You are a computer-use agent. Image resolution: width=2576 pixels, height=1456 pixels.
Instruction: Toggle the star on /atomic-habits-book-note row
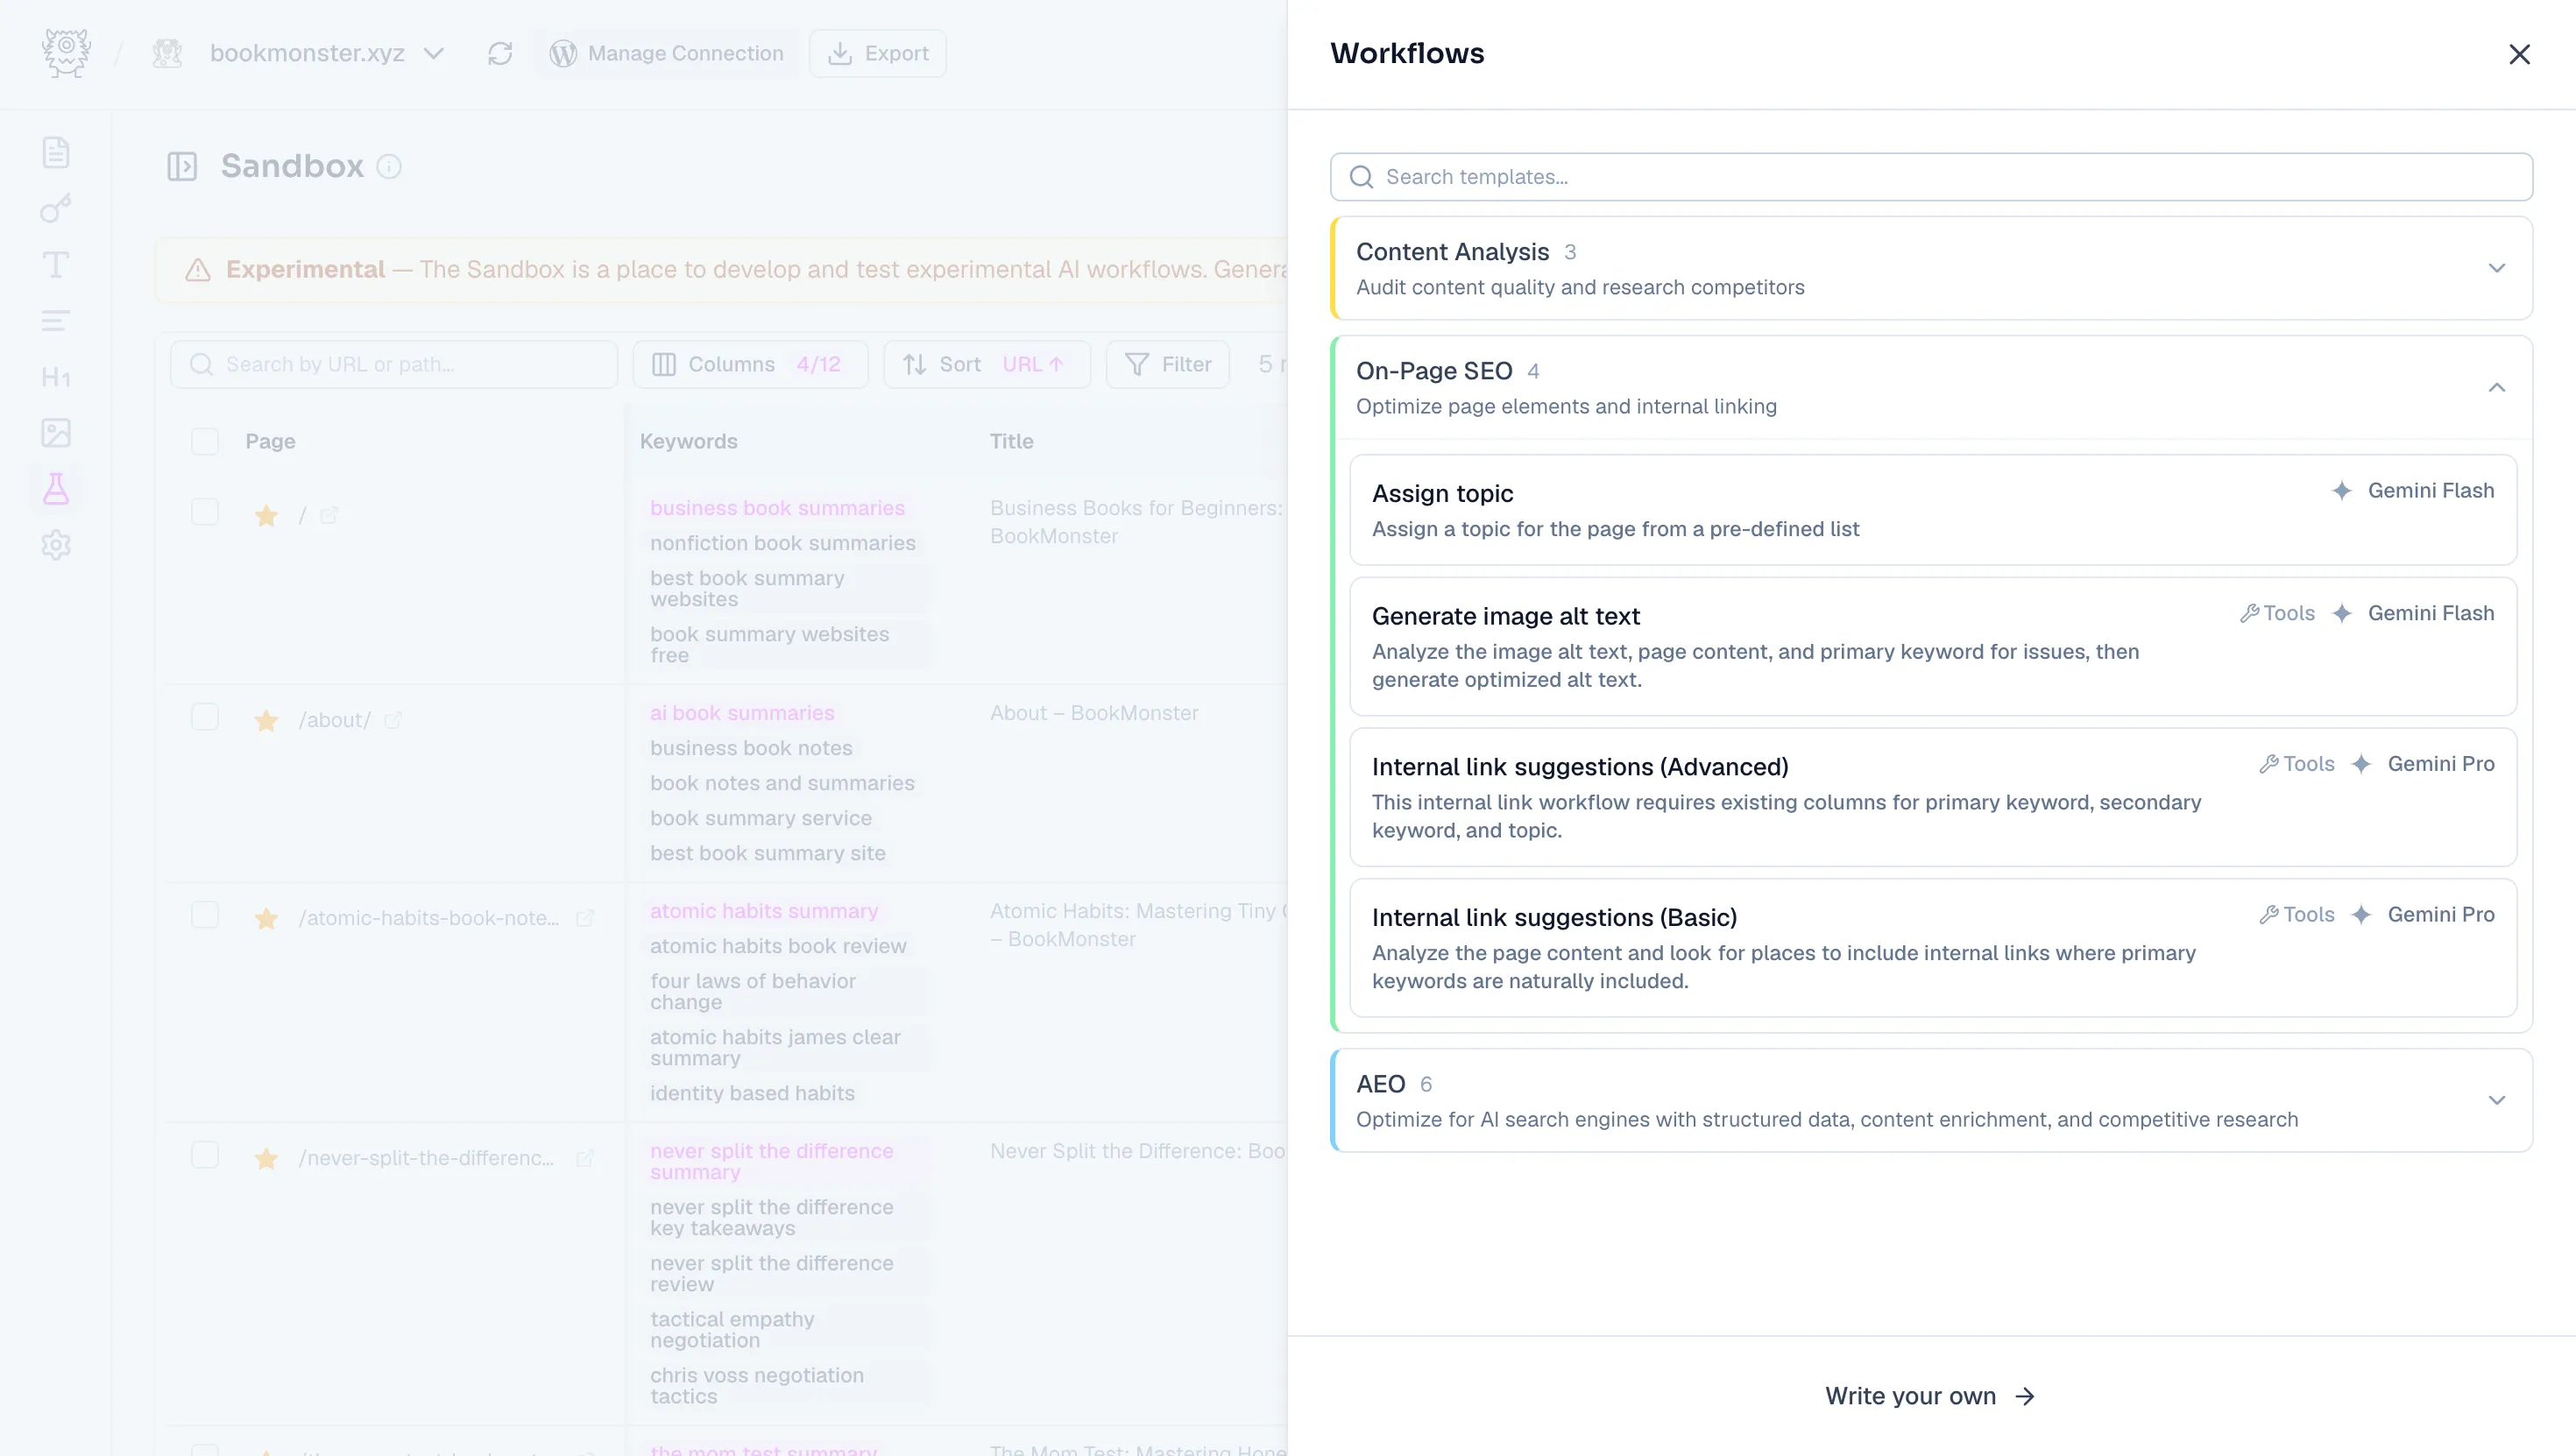[266, 919]
